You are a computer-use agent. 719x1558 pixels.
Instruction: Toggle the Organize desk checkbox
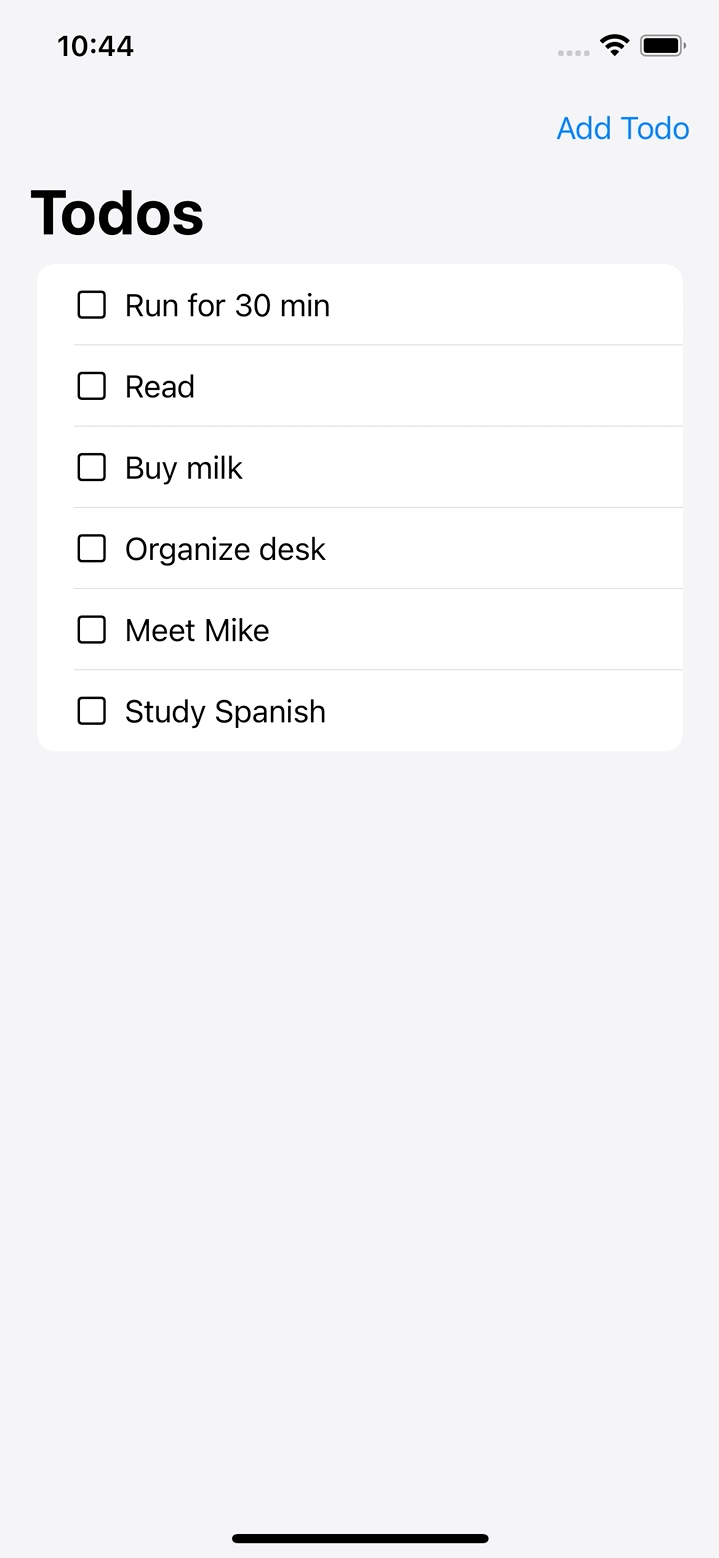pyautogui.click(x=92, y=548)
